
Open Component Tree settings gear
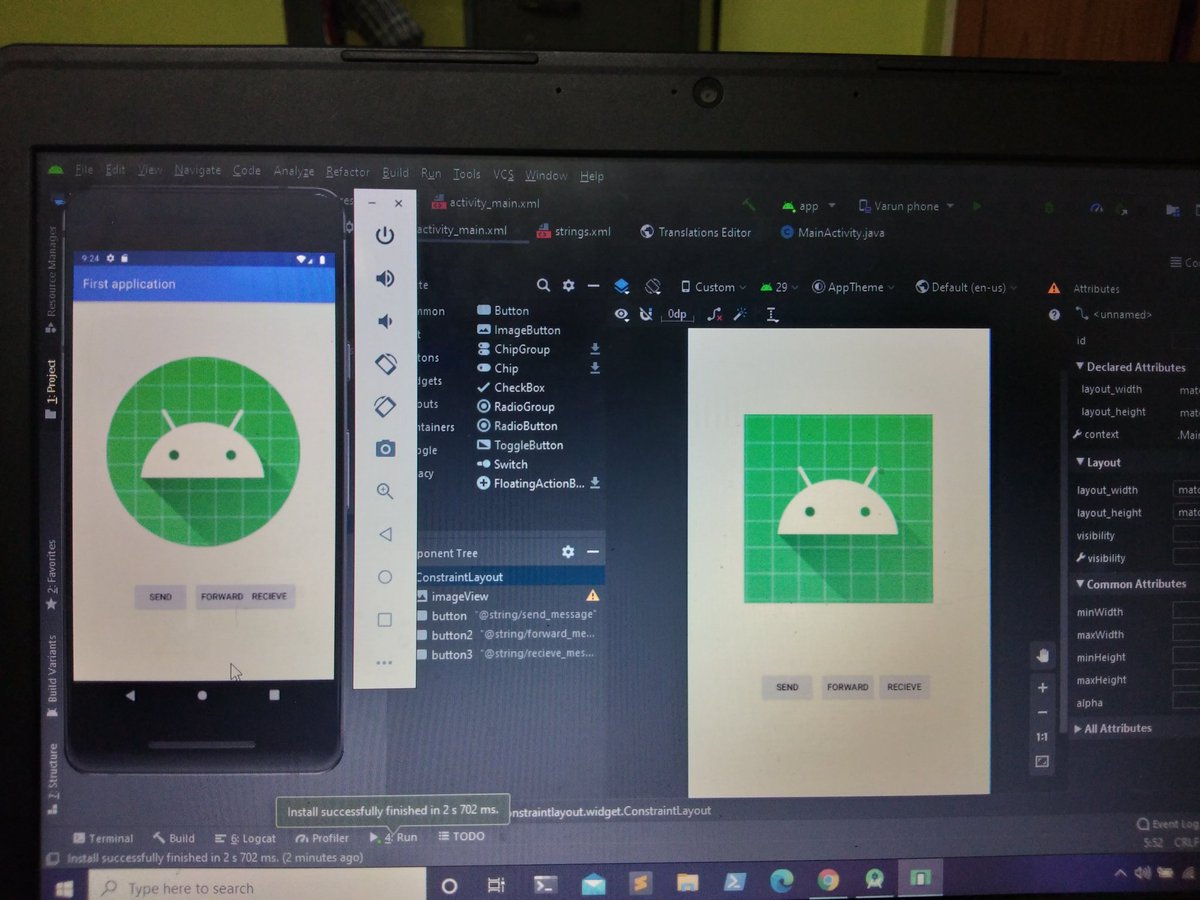(x=568, y=552)
